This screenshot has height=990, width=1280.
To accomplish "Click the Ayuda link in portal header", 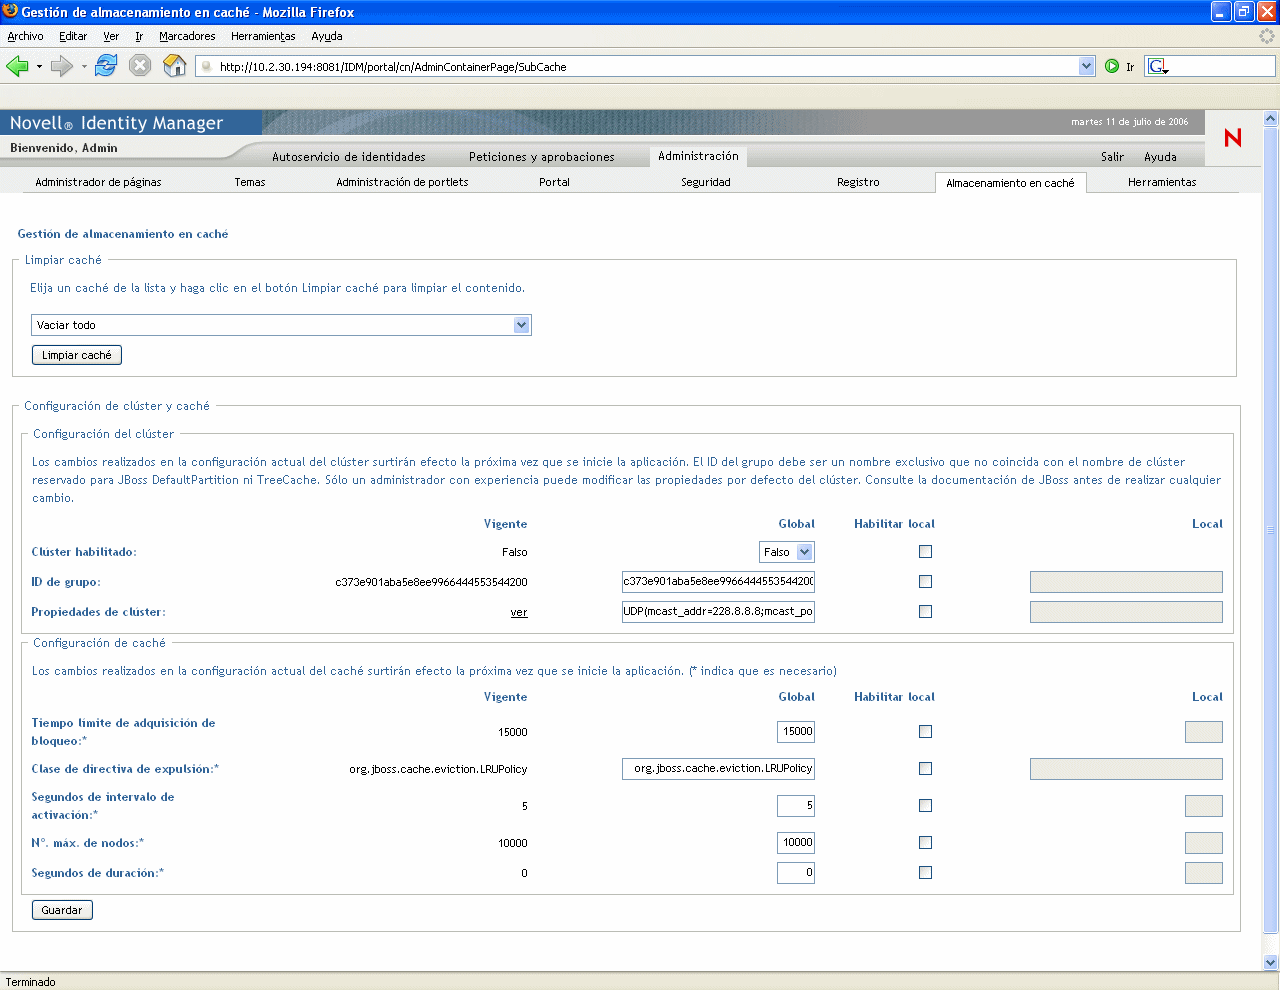I will coord(1160,157).
